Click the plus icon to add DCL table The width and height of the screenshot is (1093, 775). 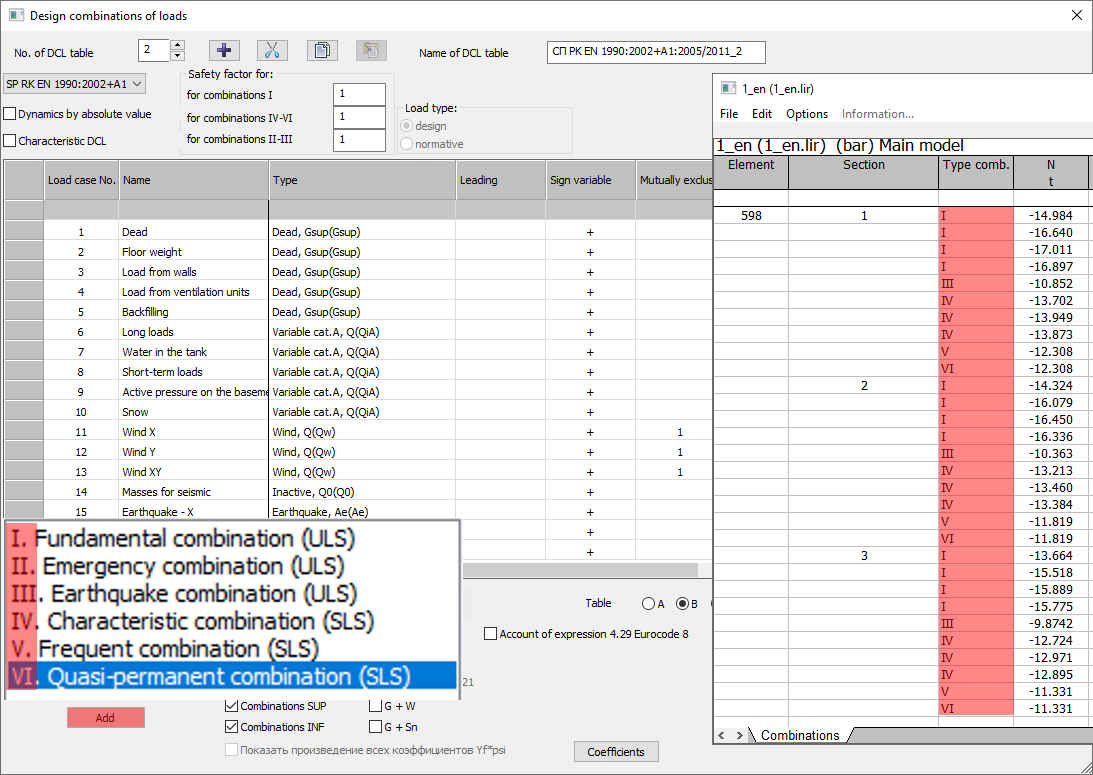point(224,51)
